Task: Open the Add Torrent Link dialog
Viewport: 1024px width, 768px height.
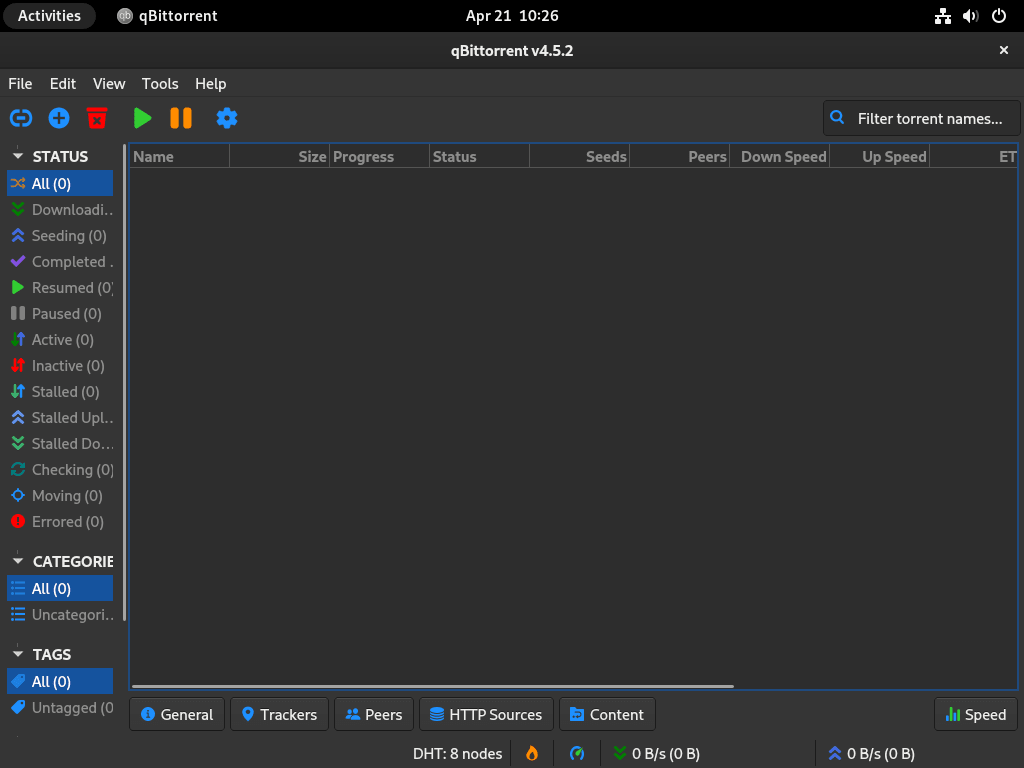Action: [x=20, y=118]
